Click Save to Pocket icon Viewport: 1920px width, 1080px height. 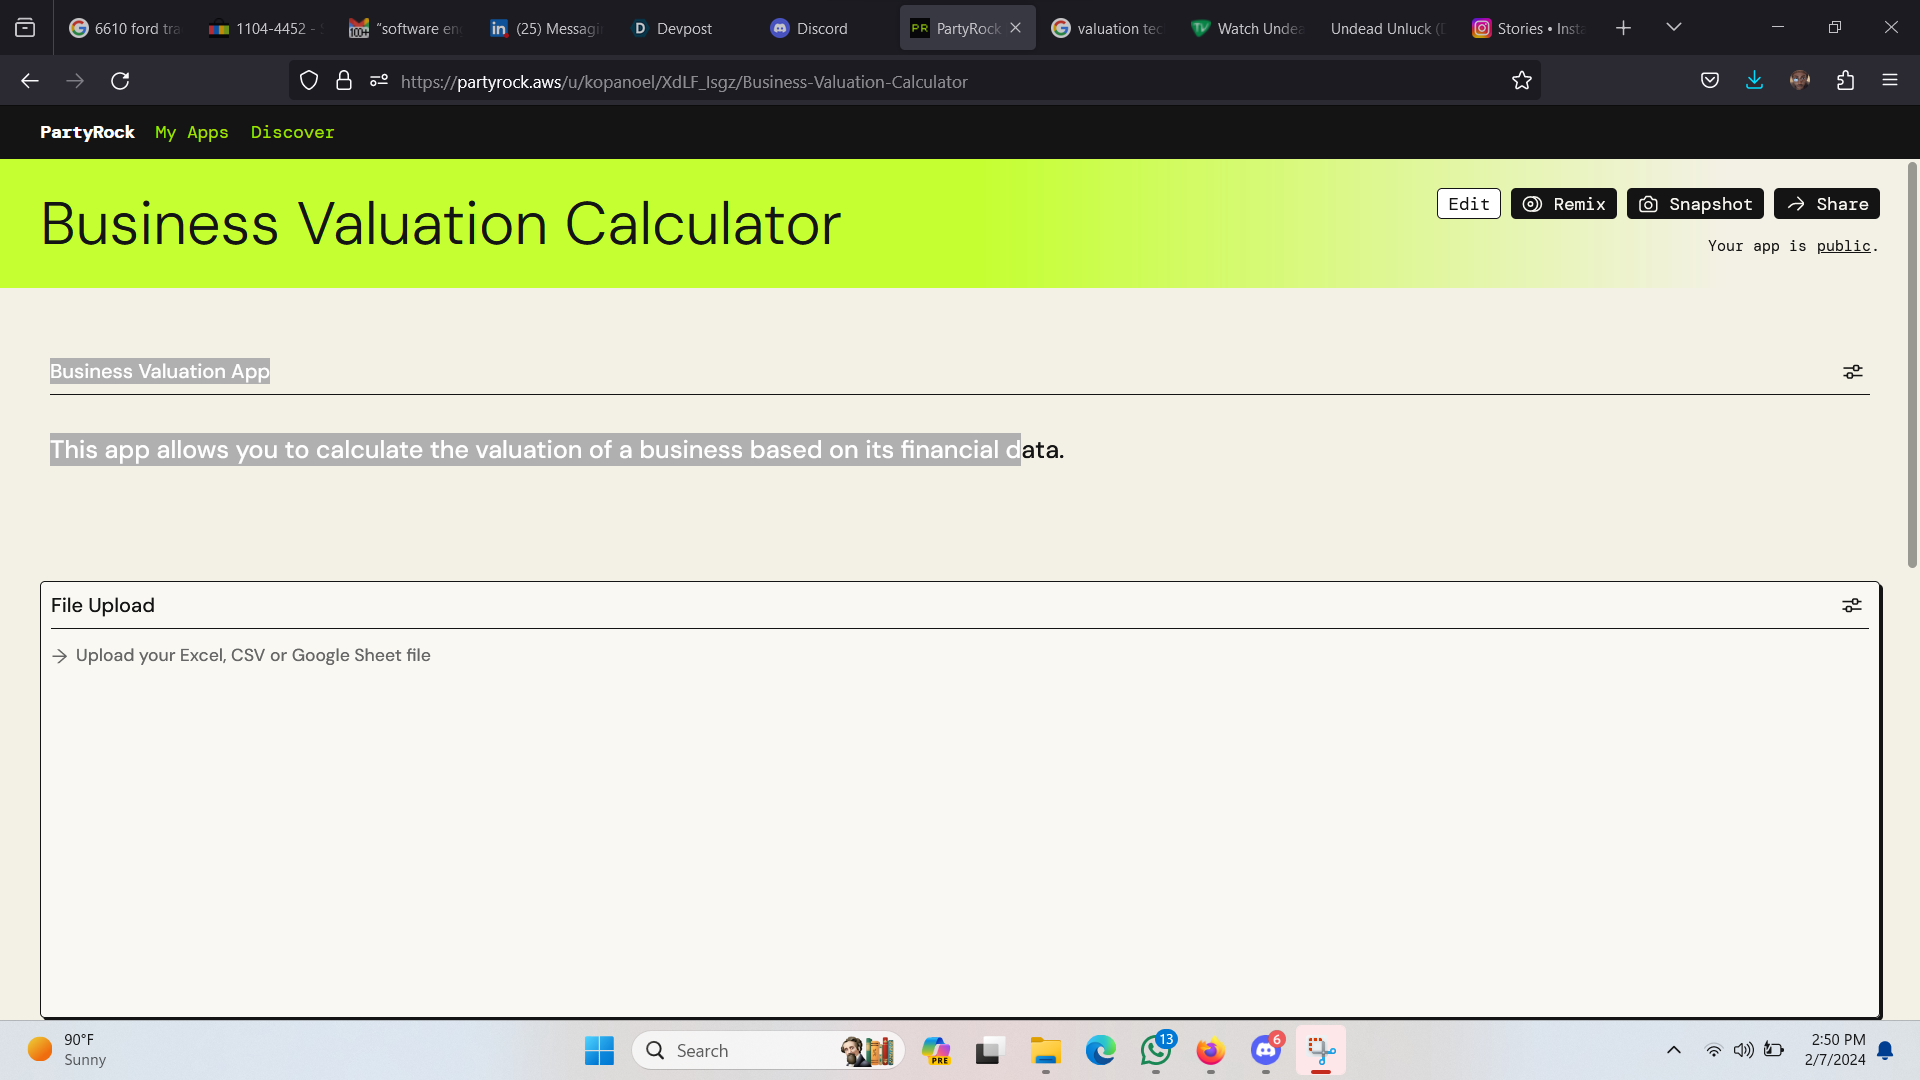pyautogui.click(x=1709, y=81)
